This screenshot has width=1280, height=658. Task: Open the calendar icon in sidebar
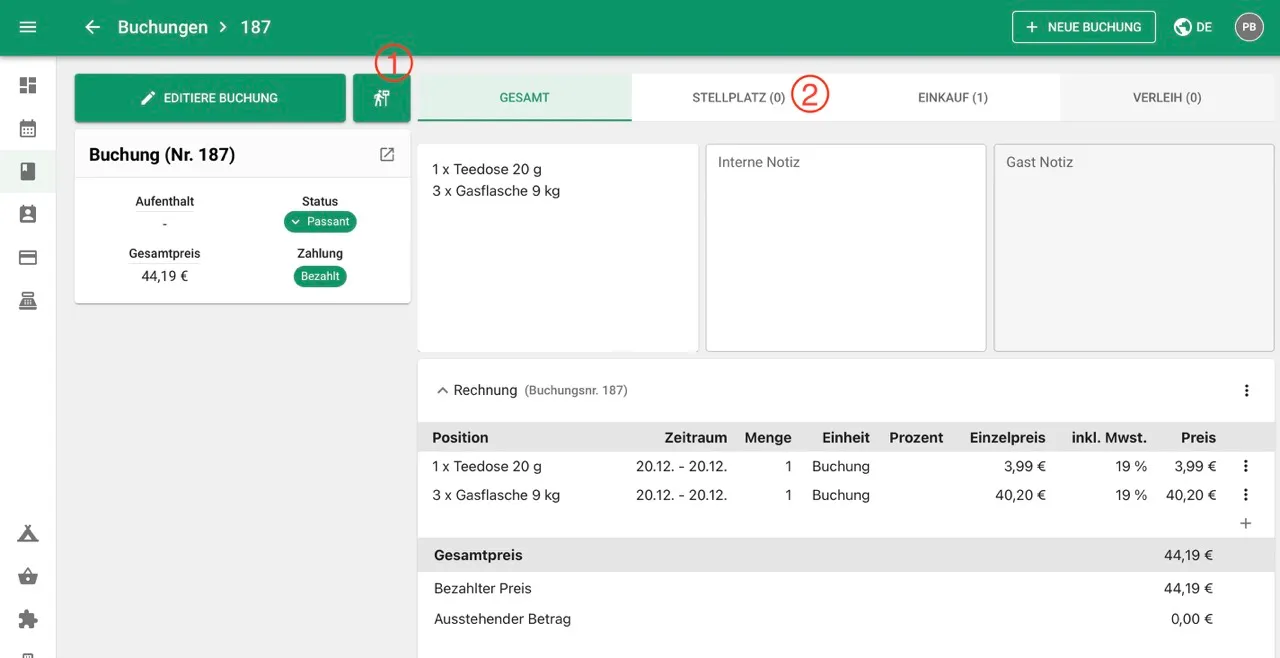pos(28,128)
